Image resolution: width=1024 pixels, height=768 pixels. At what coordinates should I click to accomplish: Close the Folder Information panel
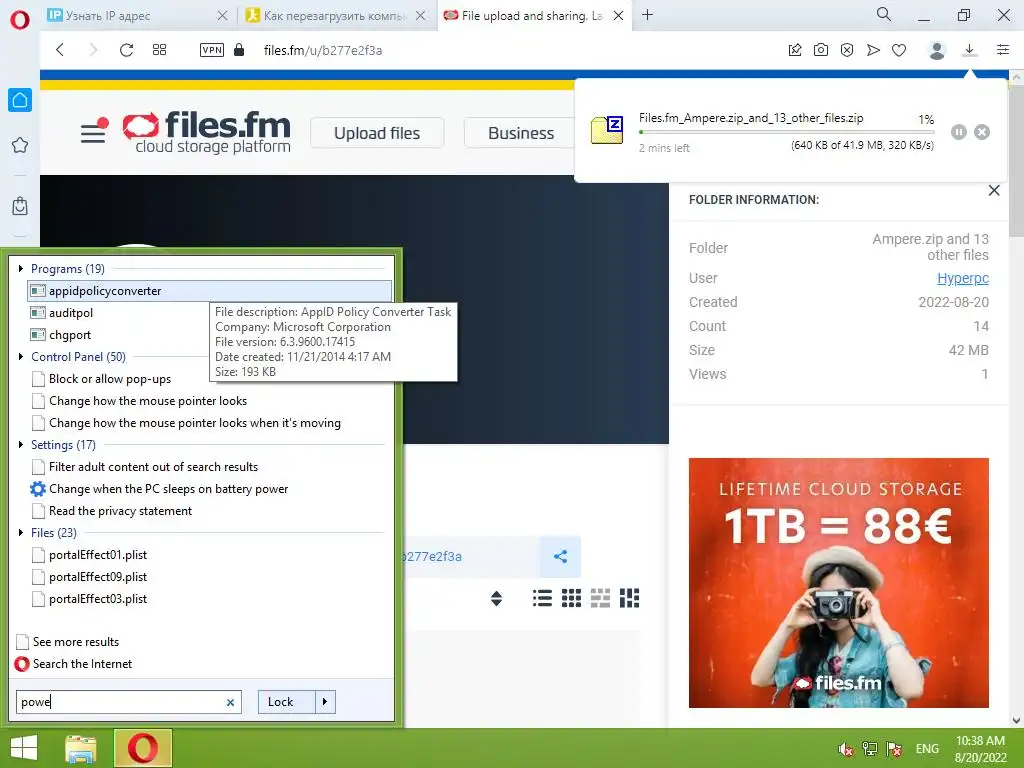(x=994, y=190)
